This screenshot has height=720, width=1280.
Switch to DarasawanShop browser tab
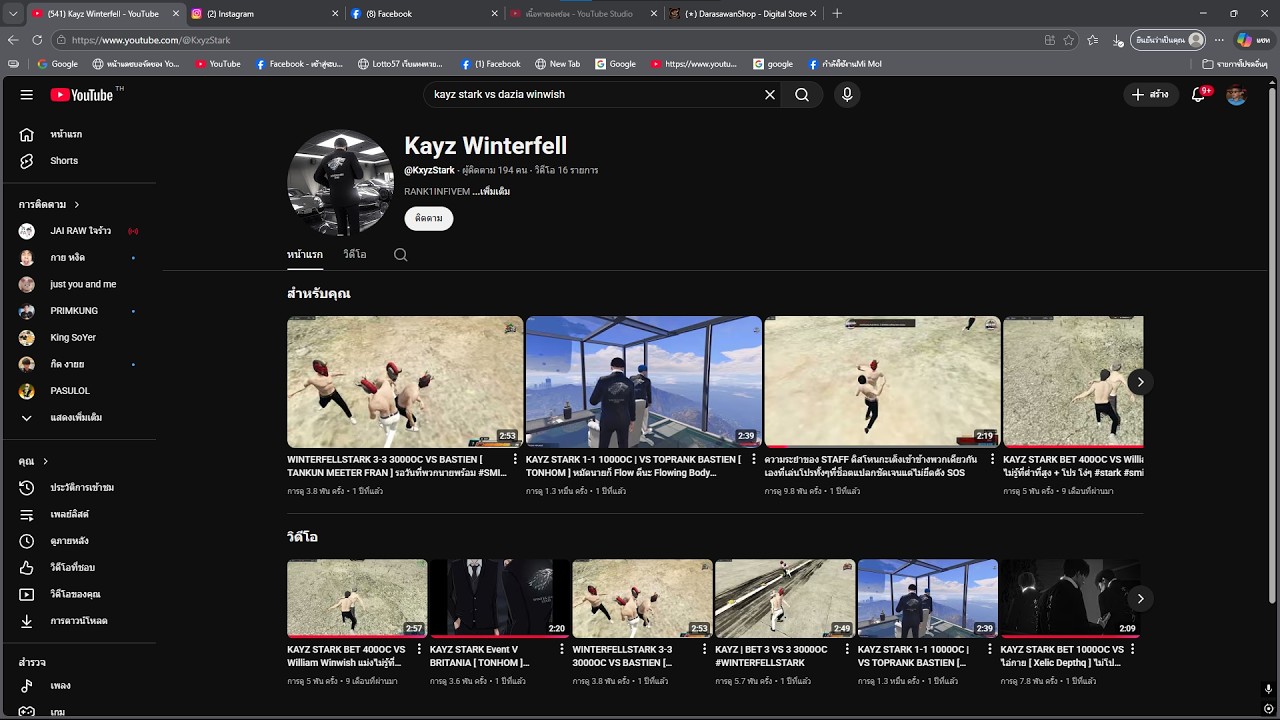(x=744, y=14)
